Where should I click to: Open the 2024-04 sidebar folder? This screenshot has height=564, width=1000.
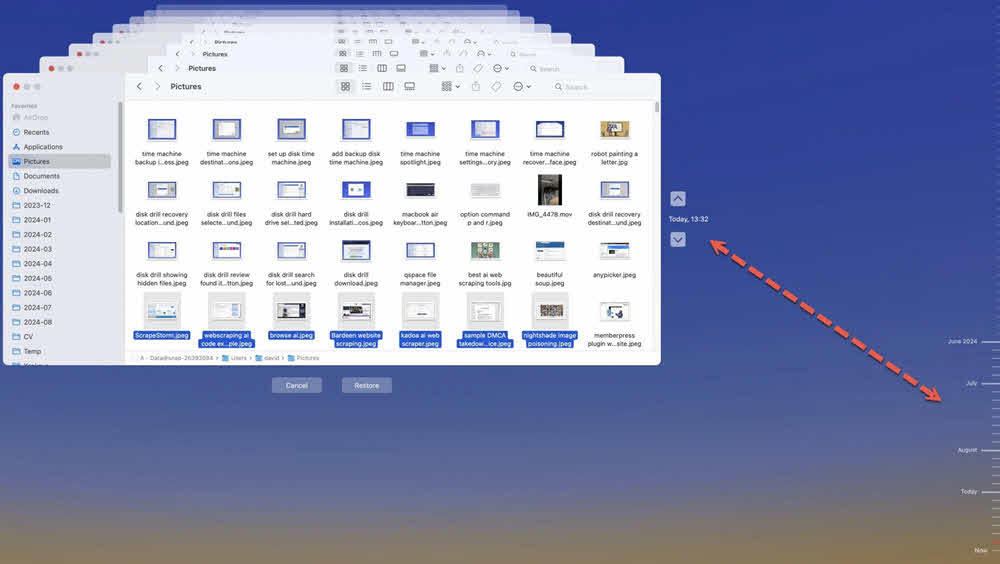pyautogui.click(x=59, y=263)
